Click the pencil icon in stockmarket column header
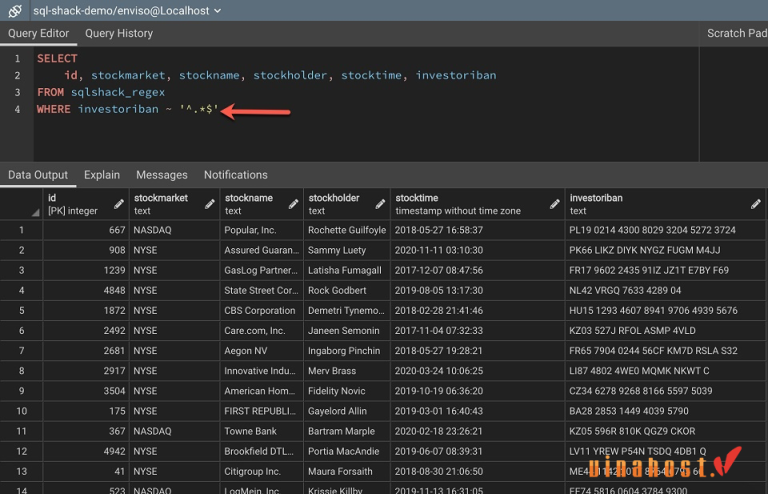768x494 pixels. pyautogui.click(x=209, y=204)
